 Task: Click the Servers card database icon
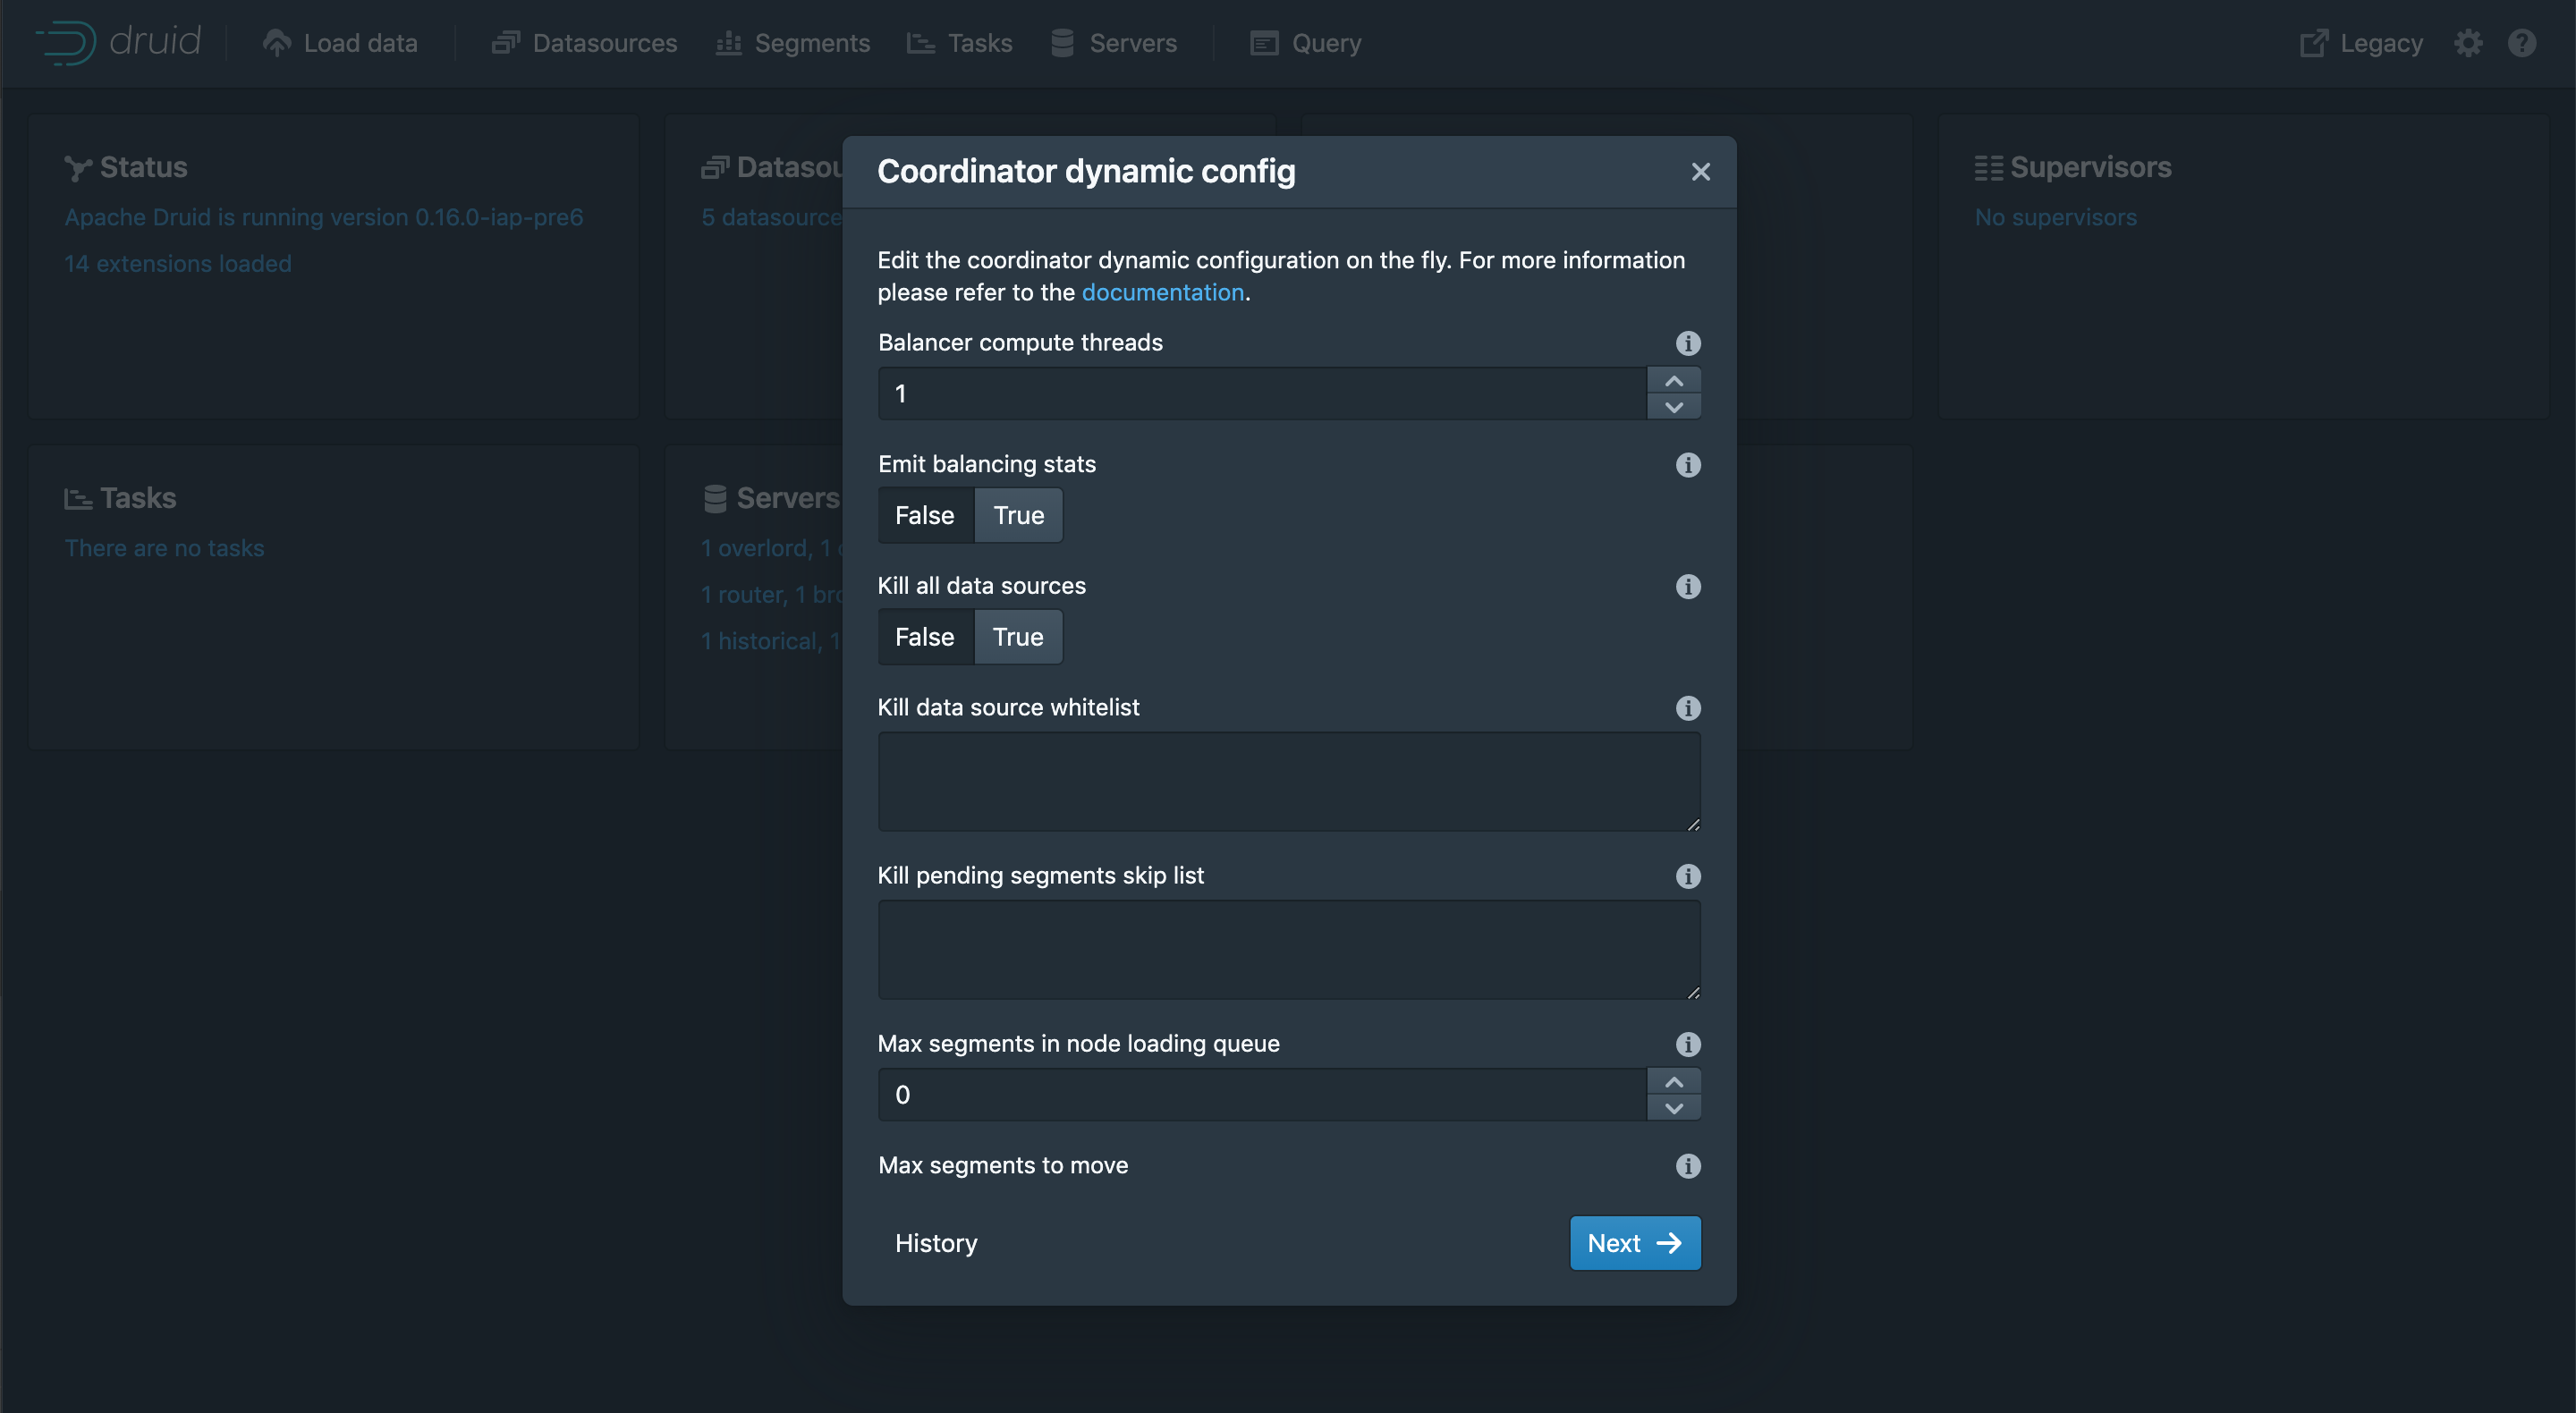tap(715, 498)
